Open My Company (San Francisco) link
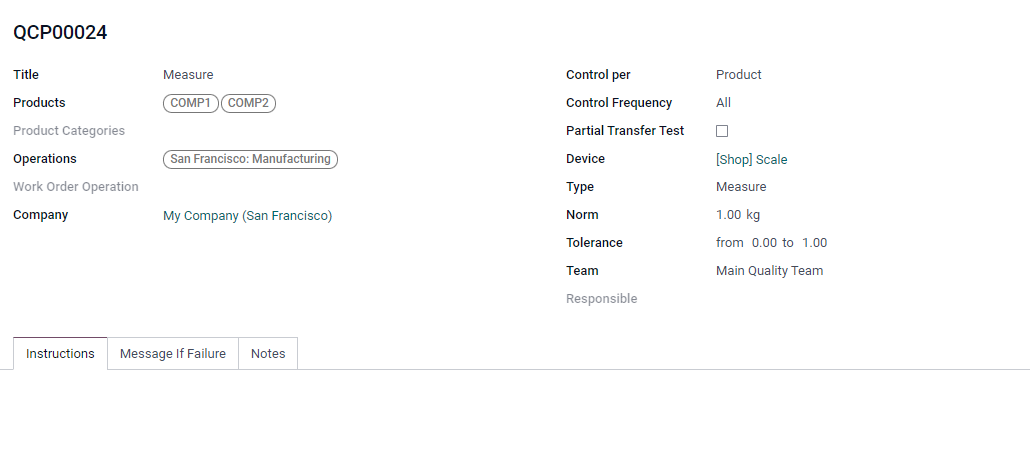 point(248,215)
